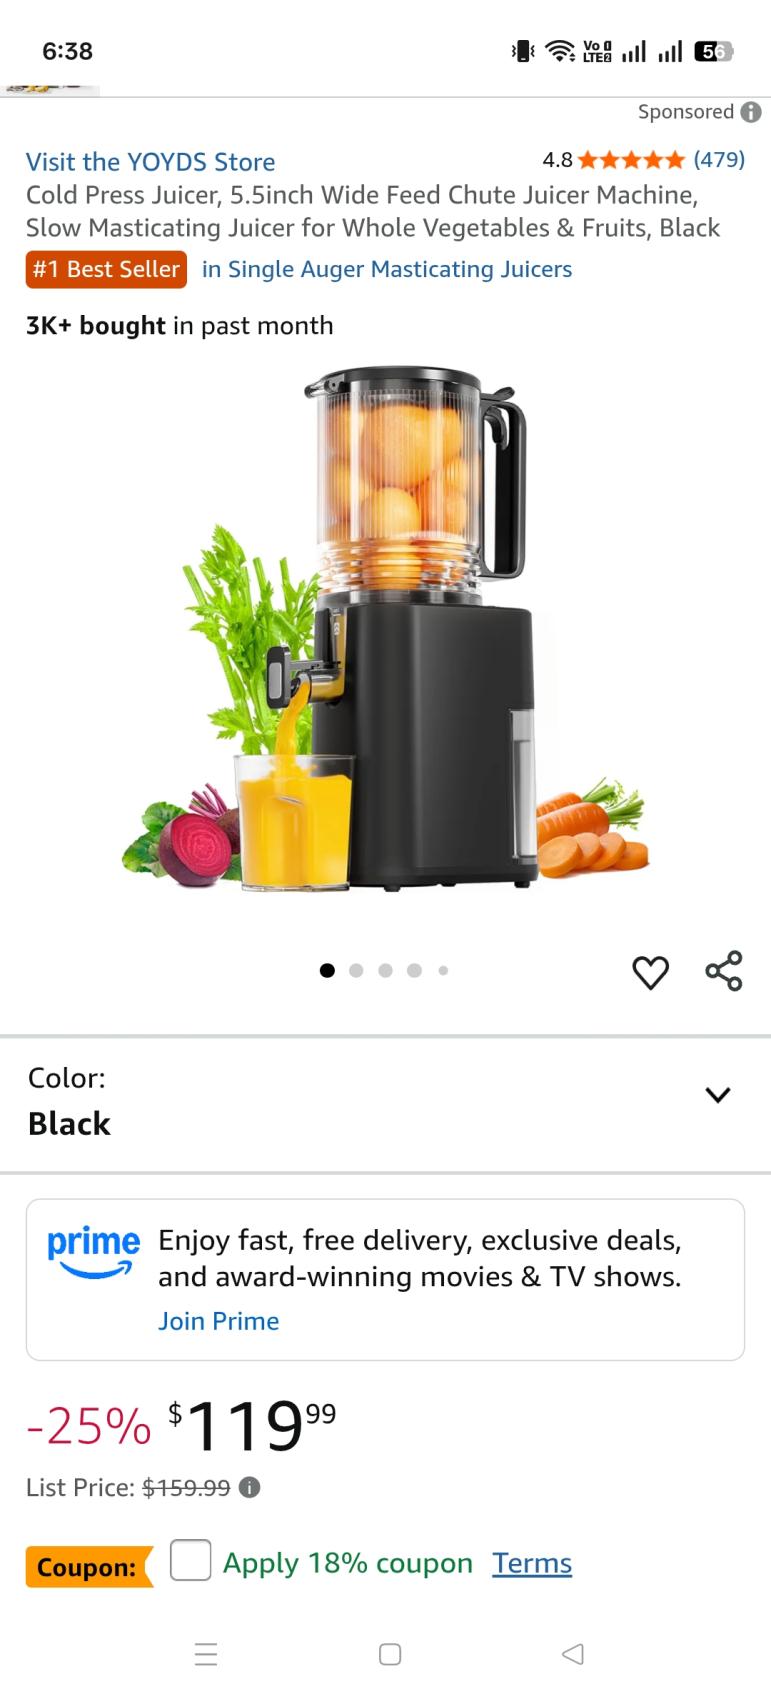Tap the Android home square icon
This screenshot has height=1694, width=771.
390,1654
